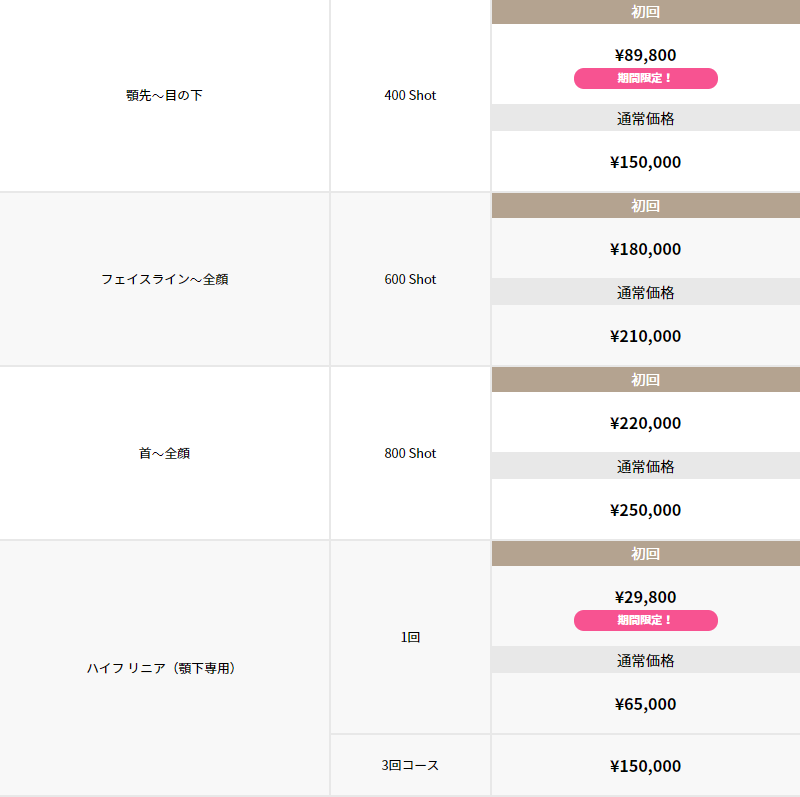Click the ¥150,000 price for 3回コース
800x797 pixels.
coord(645,766)
